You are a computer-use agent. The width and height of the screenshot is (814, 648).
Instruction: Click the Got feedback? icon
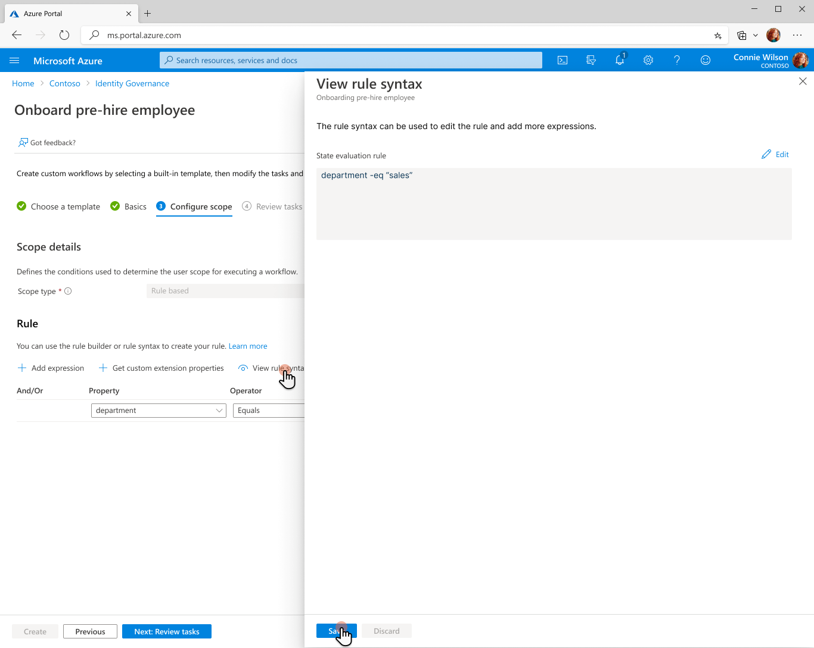click(23, 142)
